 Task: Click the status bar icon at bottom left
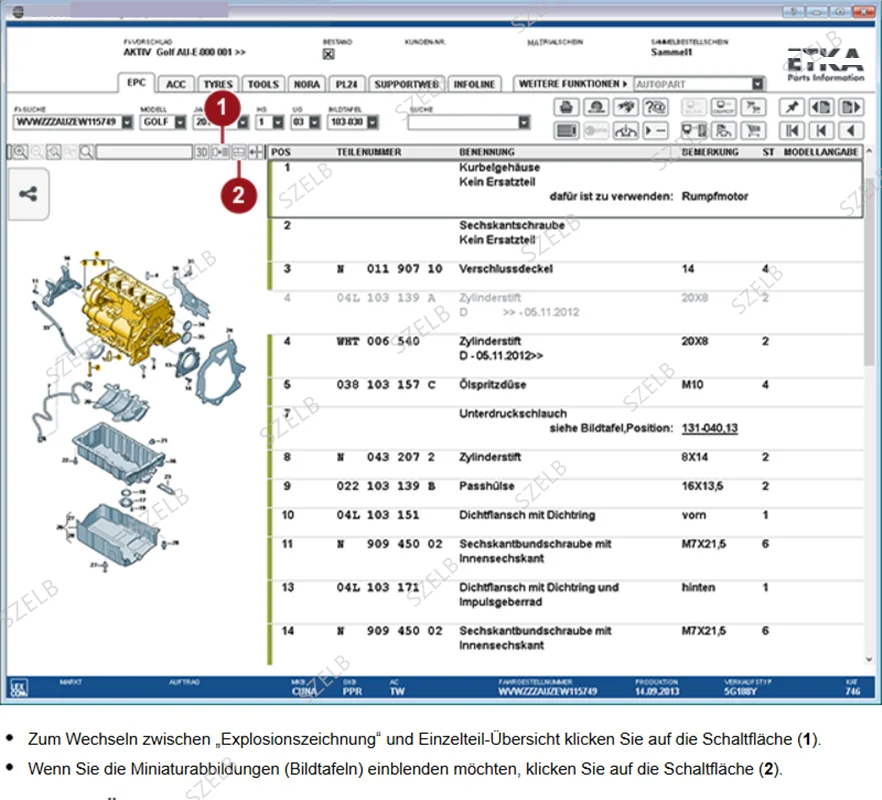point(19,687)
